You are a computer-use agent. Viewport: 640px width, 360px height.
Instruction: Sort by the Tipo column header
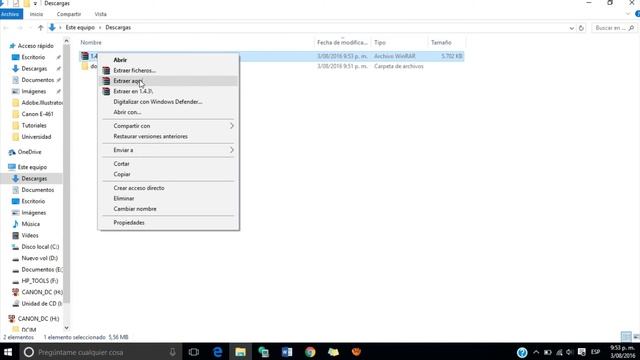point(380,42)
